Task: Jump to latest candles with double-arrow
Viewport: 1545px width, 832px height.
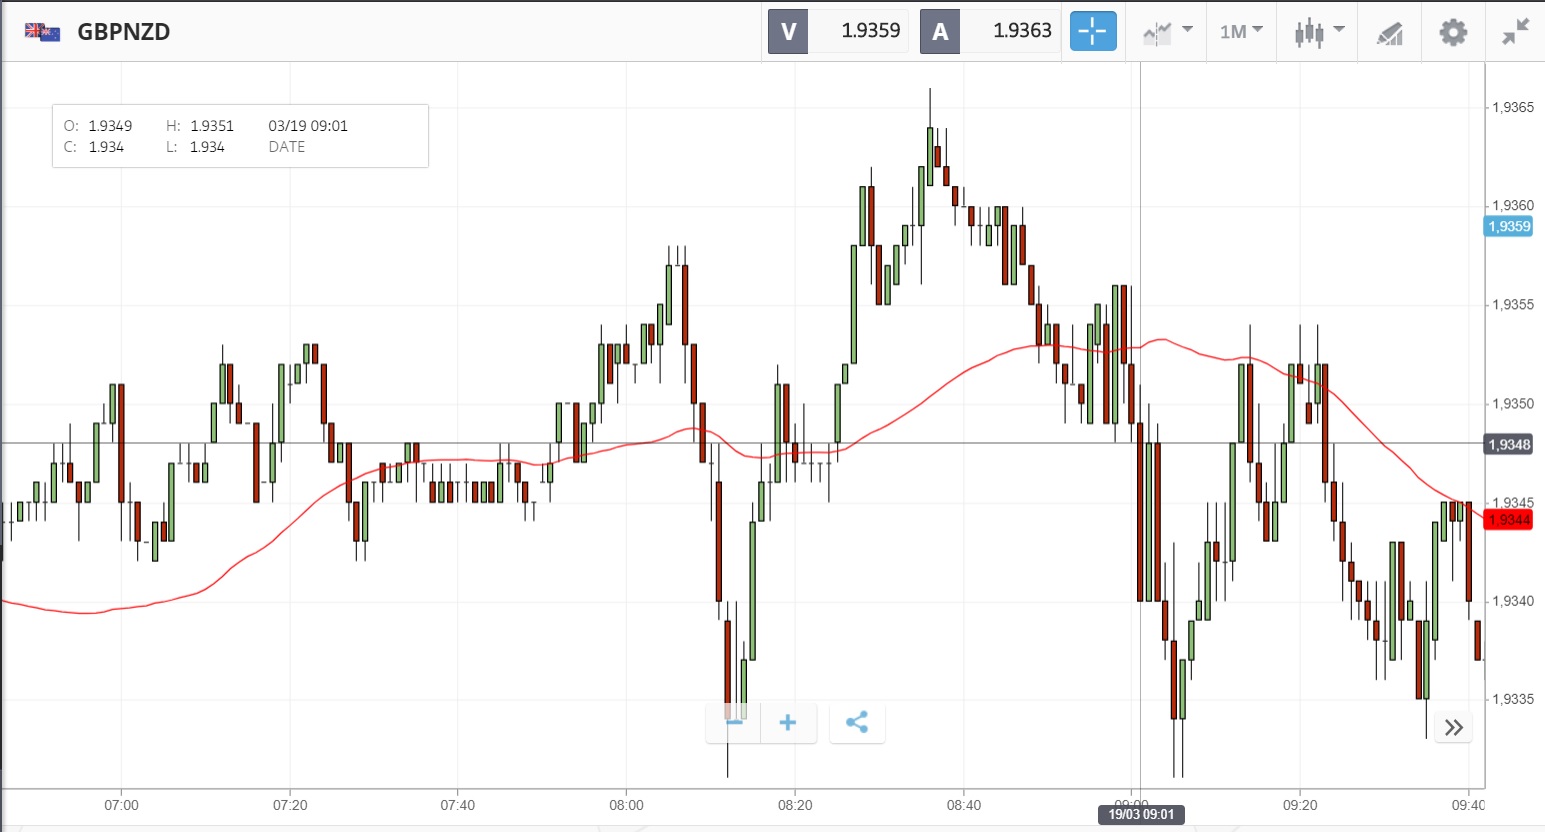Action: [x=1454, y=727]
